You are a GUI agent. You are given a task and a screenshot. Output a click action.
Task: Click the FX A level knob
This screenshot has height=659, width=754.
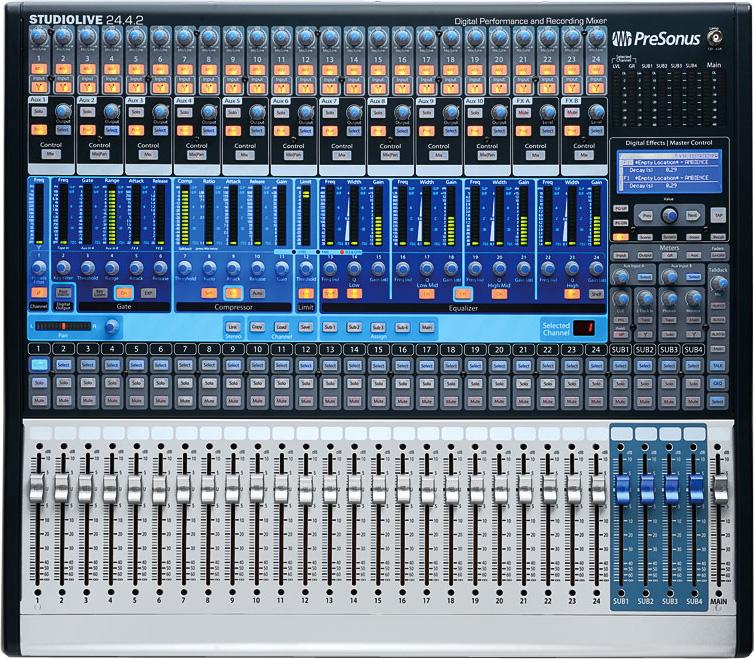pyautogui.click(x=547, y=112)
